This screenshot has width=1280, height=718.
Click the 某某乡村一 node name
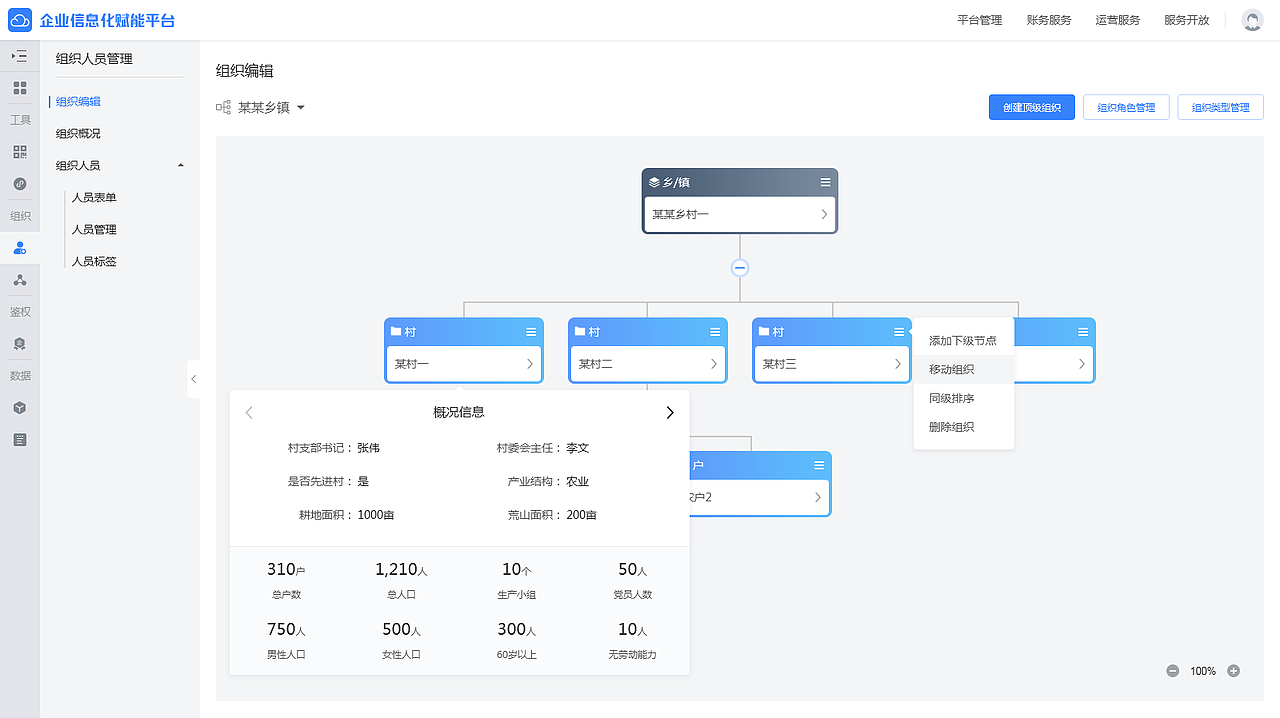click(681, 214)
